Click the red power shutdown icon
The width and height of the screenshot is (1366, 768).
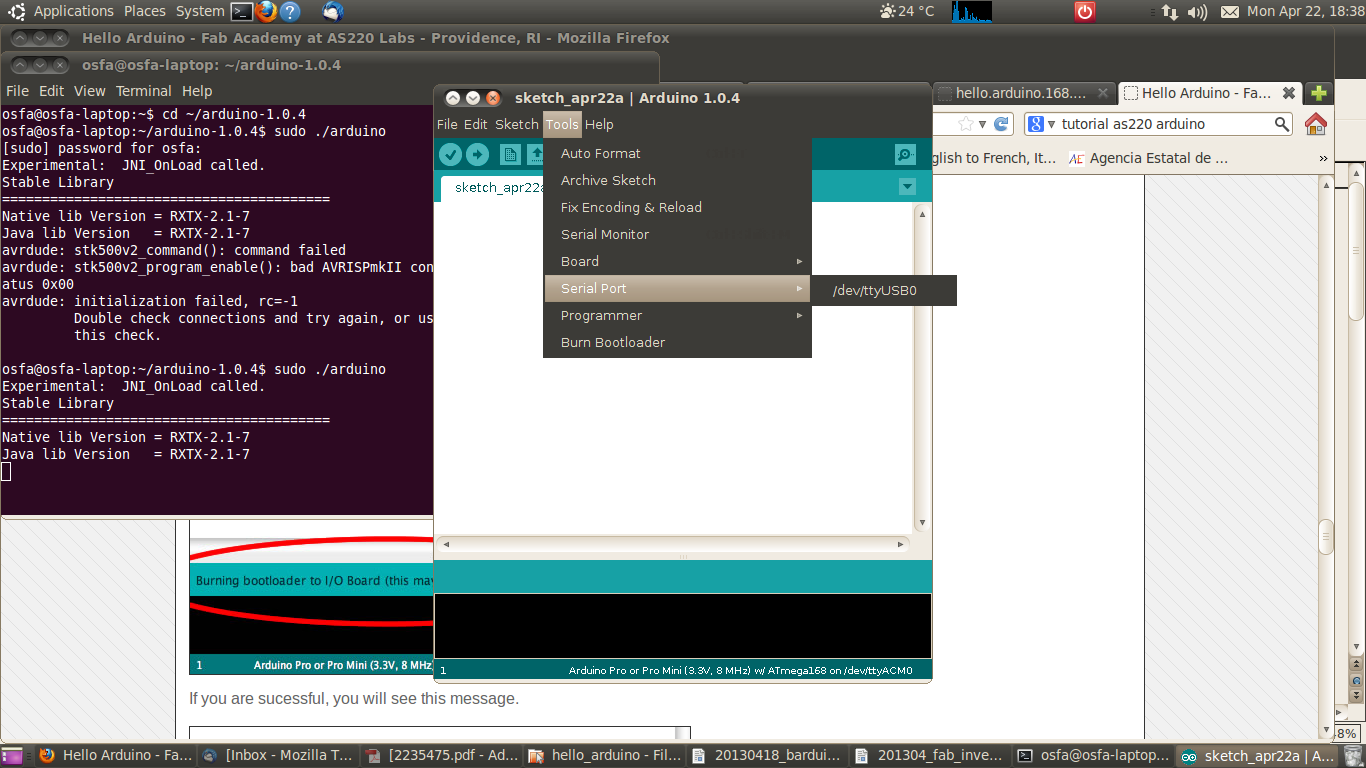tap(1085, 12)
